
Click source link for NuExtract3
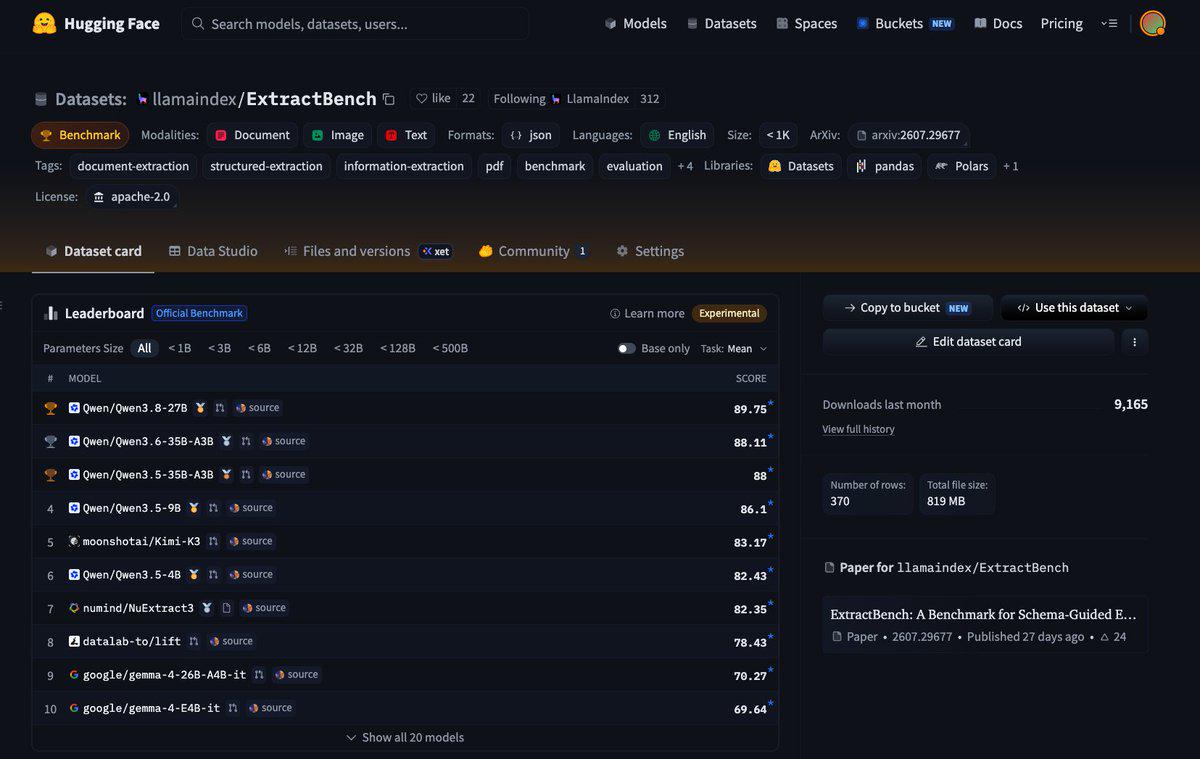[x=263, y=608]
